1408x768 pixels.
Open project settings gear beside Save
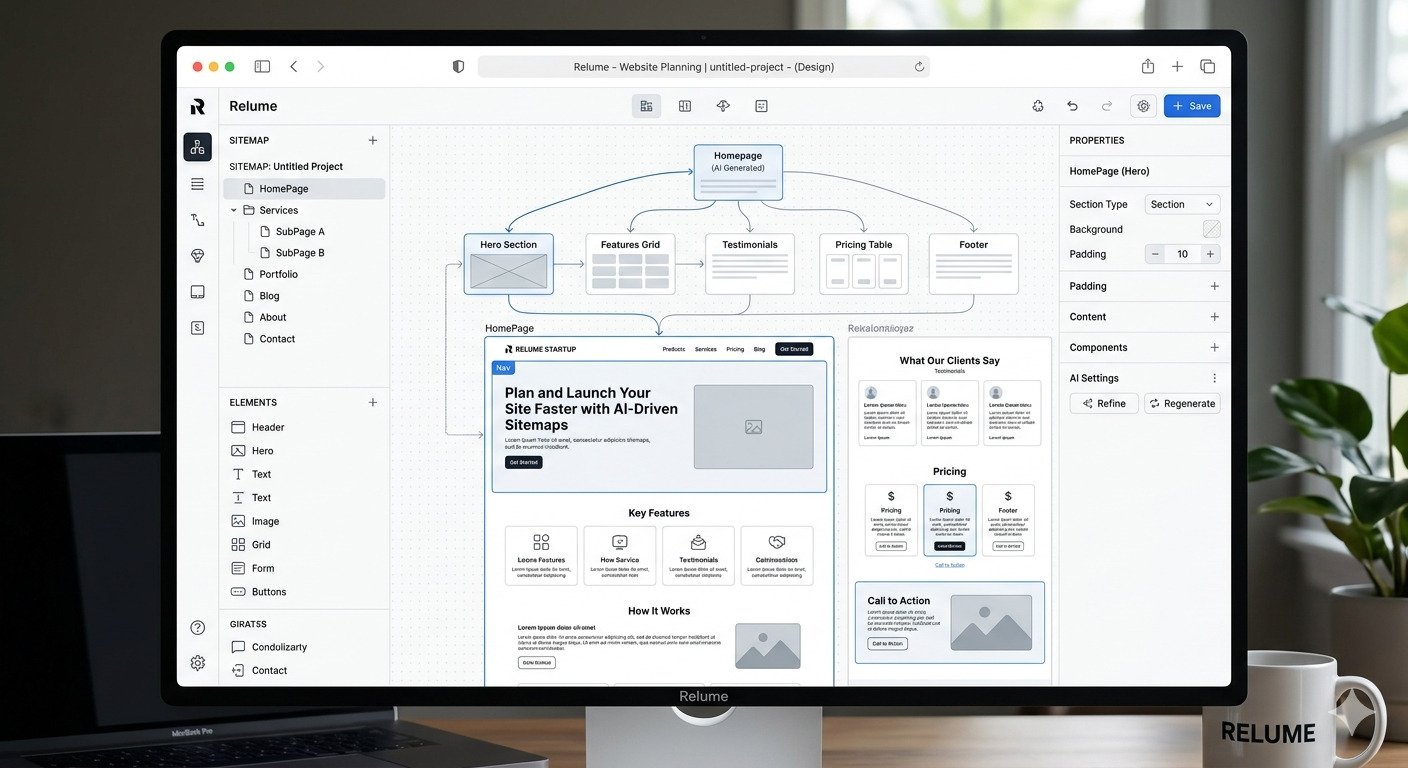pyautogui.click(x=1143, y=106)
